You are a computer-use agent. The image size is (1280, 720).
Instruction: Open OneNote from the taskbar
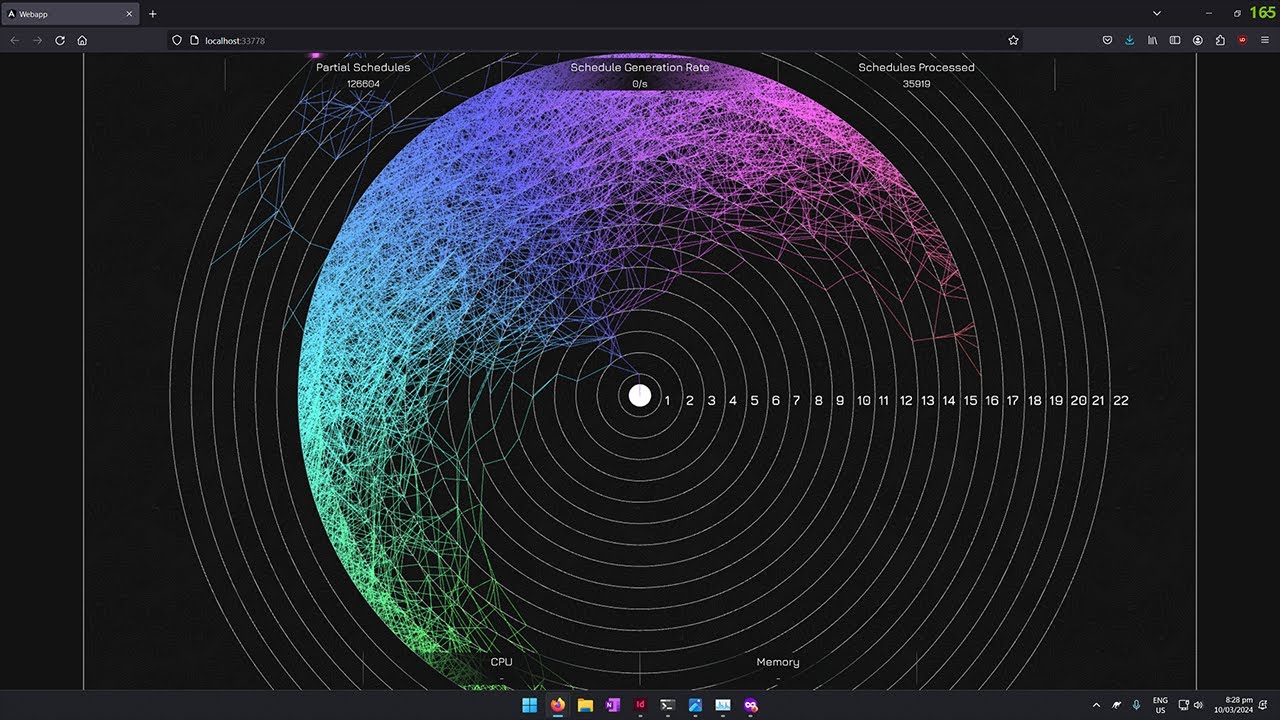pos(612,705)
